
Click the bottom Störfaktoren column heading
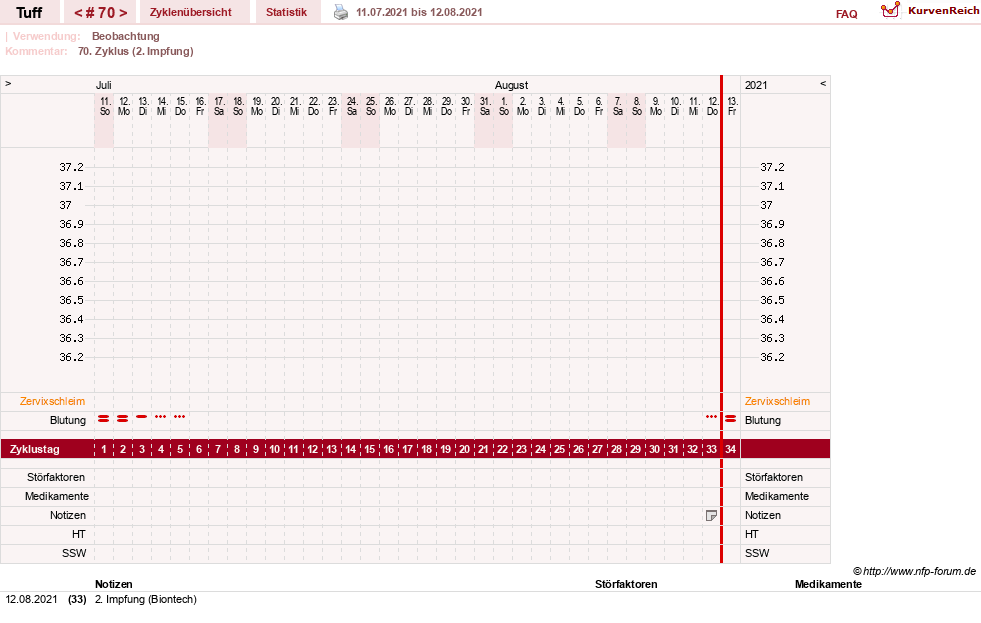click(626, 584)
